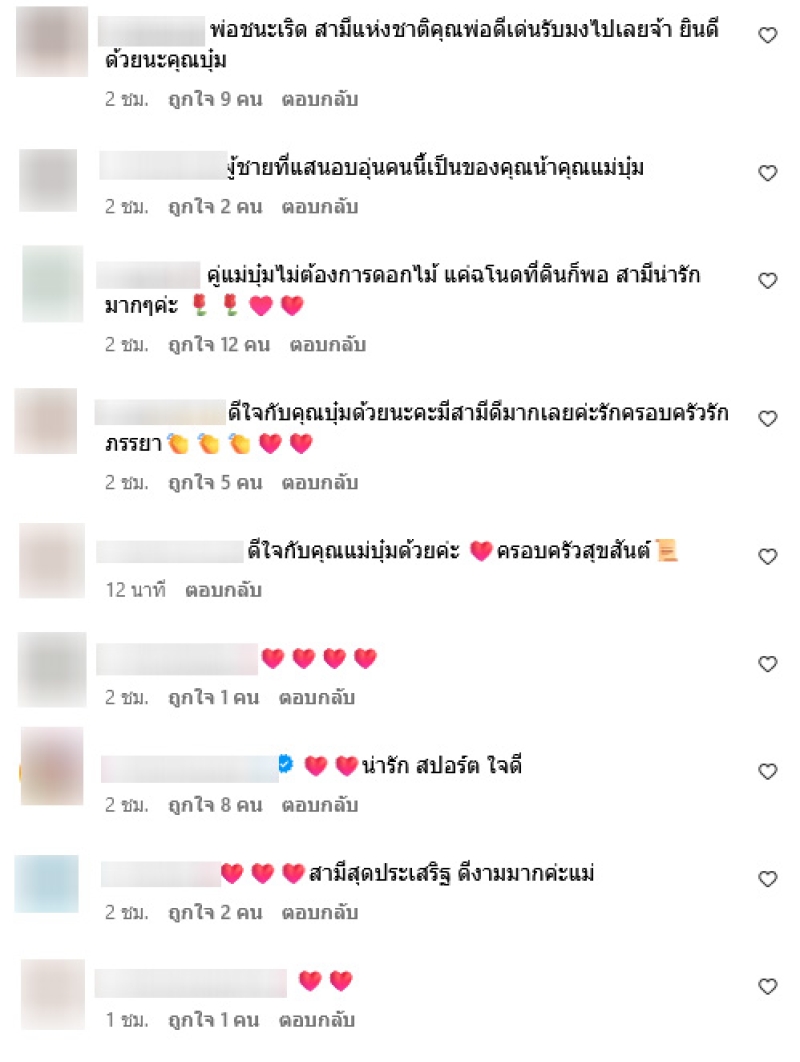Reply to the verified user's comment
The height and width of the screenshot is (1062, 800).
coord(320,805)
